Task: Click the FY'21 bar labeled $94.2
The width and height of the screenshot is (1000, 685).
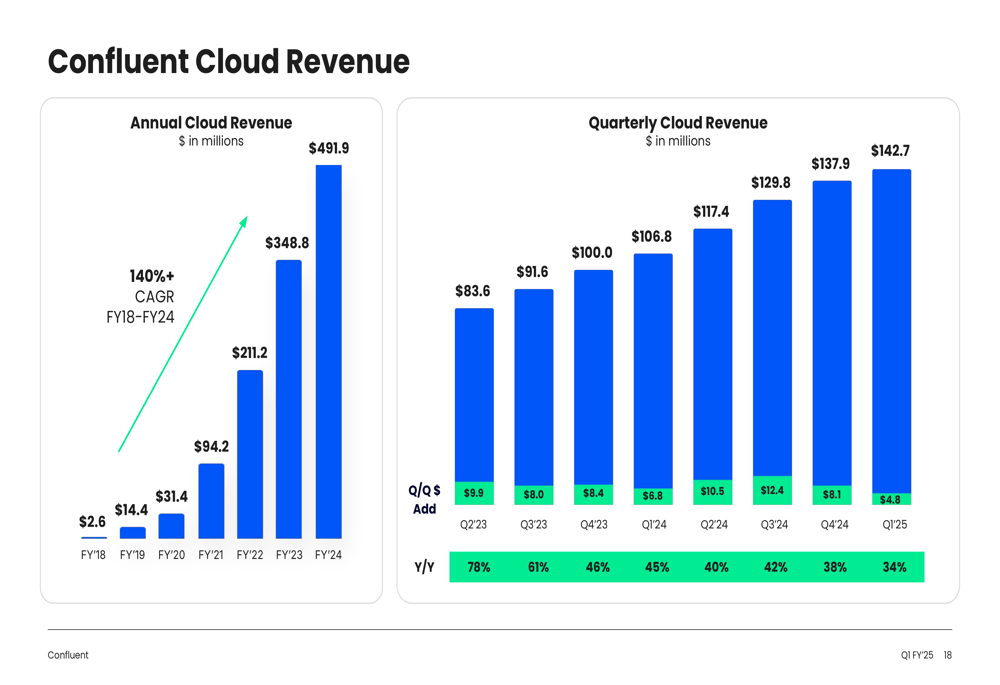Action: pos(211,500)
